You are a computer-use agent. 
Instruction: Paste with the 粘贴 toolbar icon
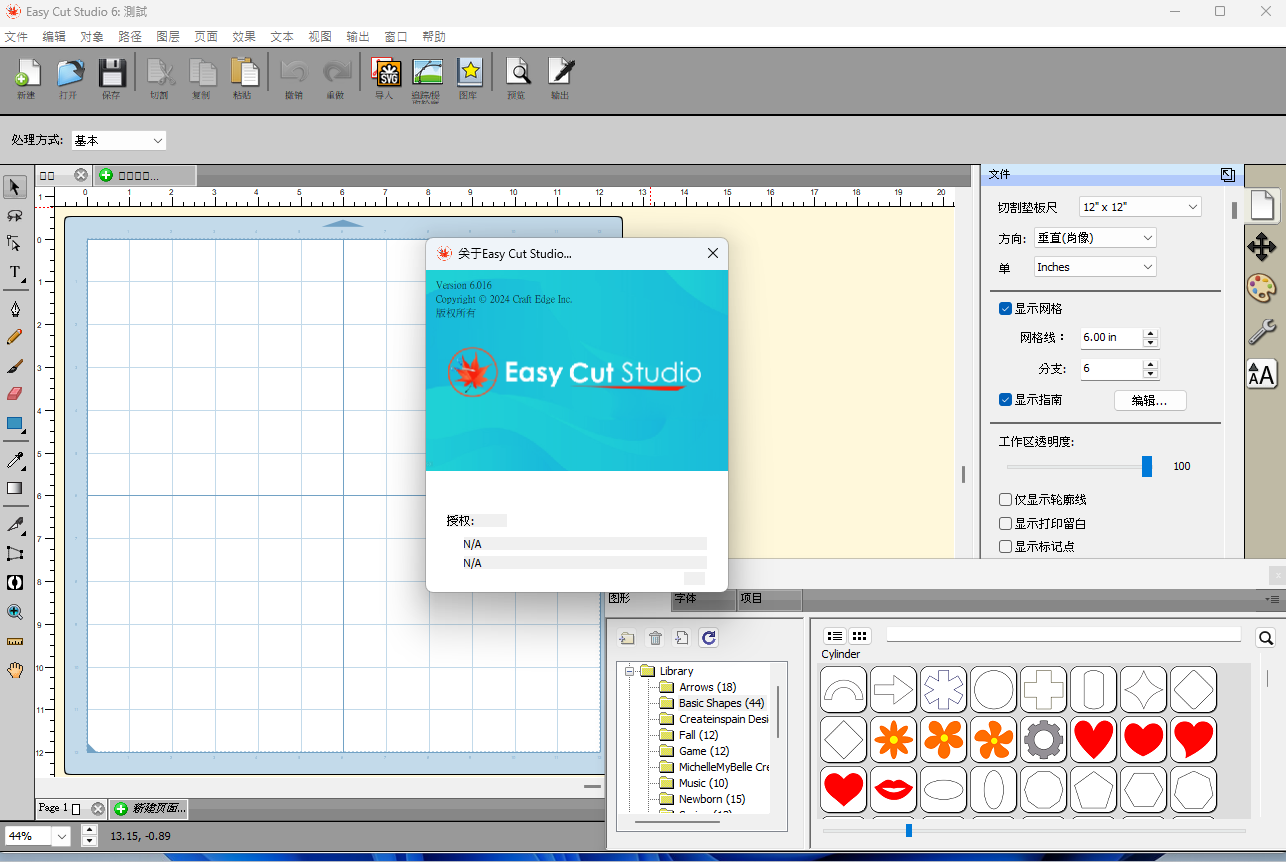(x=242, y=78)
